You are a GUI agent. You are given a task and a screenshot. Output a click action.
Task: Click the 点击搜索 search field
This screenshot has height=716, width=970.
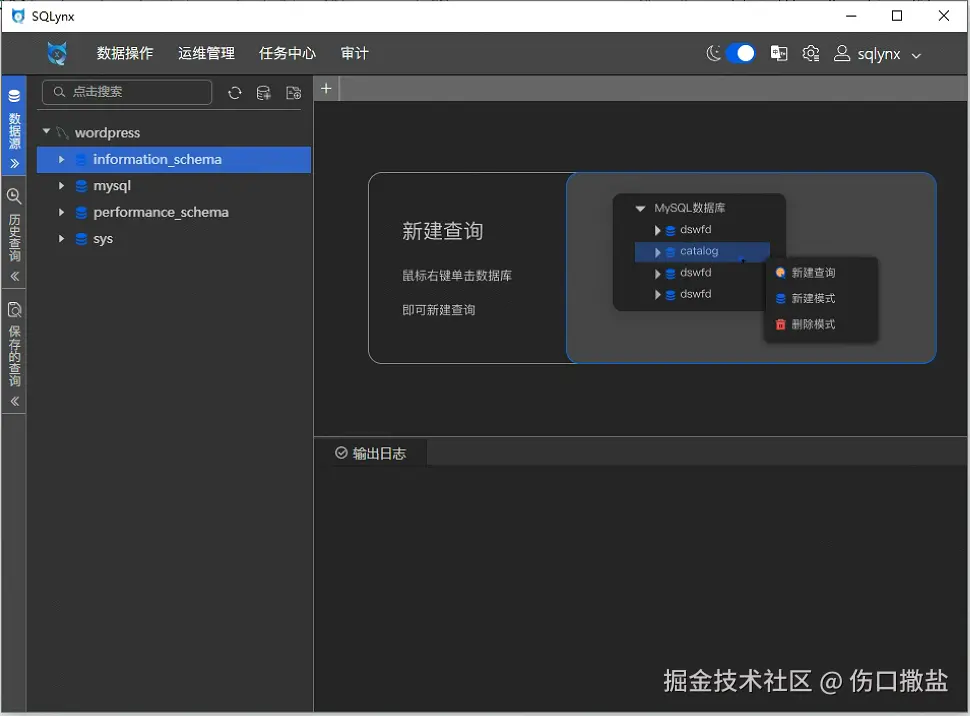[127, 92]
